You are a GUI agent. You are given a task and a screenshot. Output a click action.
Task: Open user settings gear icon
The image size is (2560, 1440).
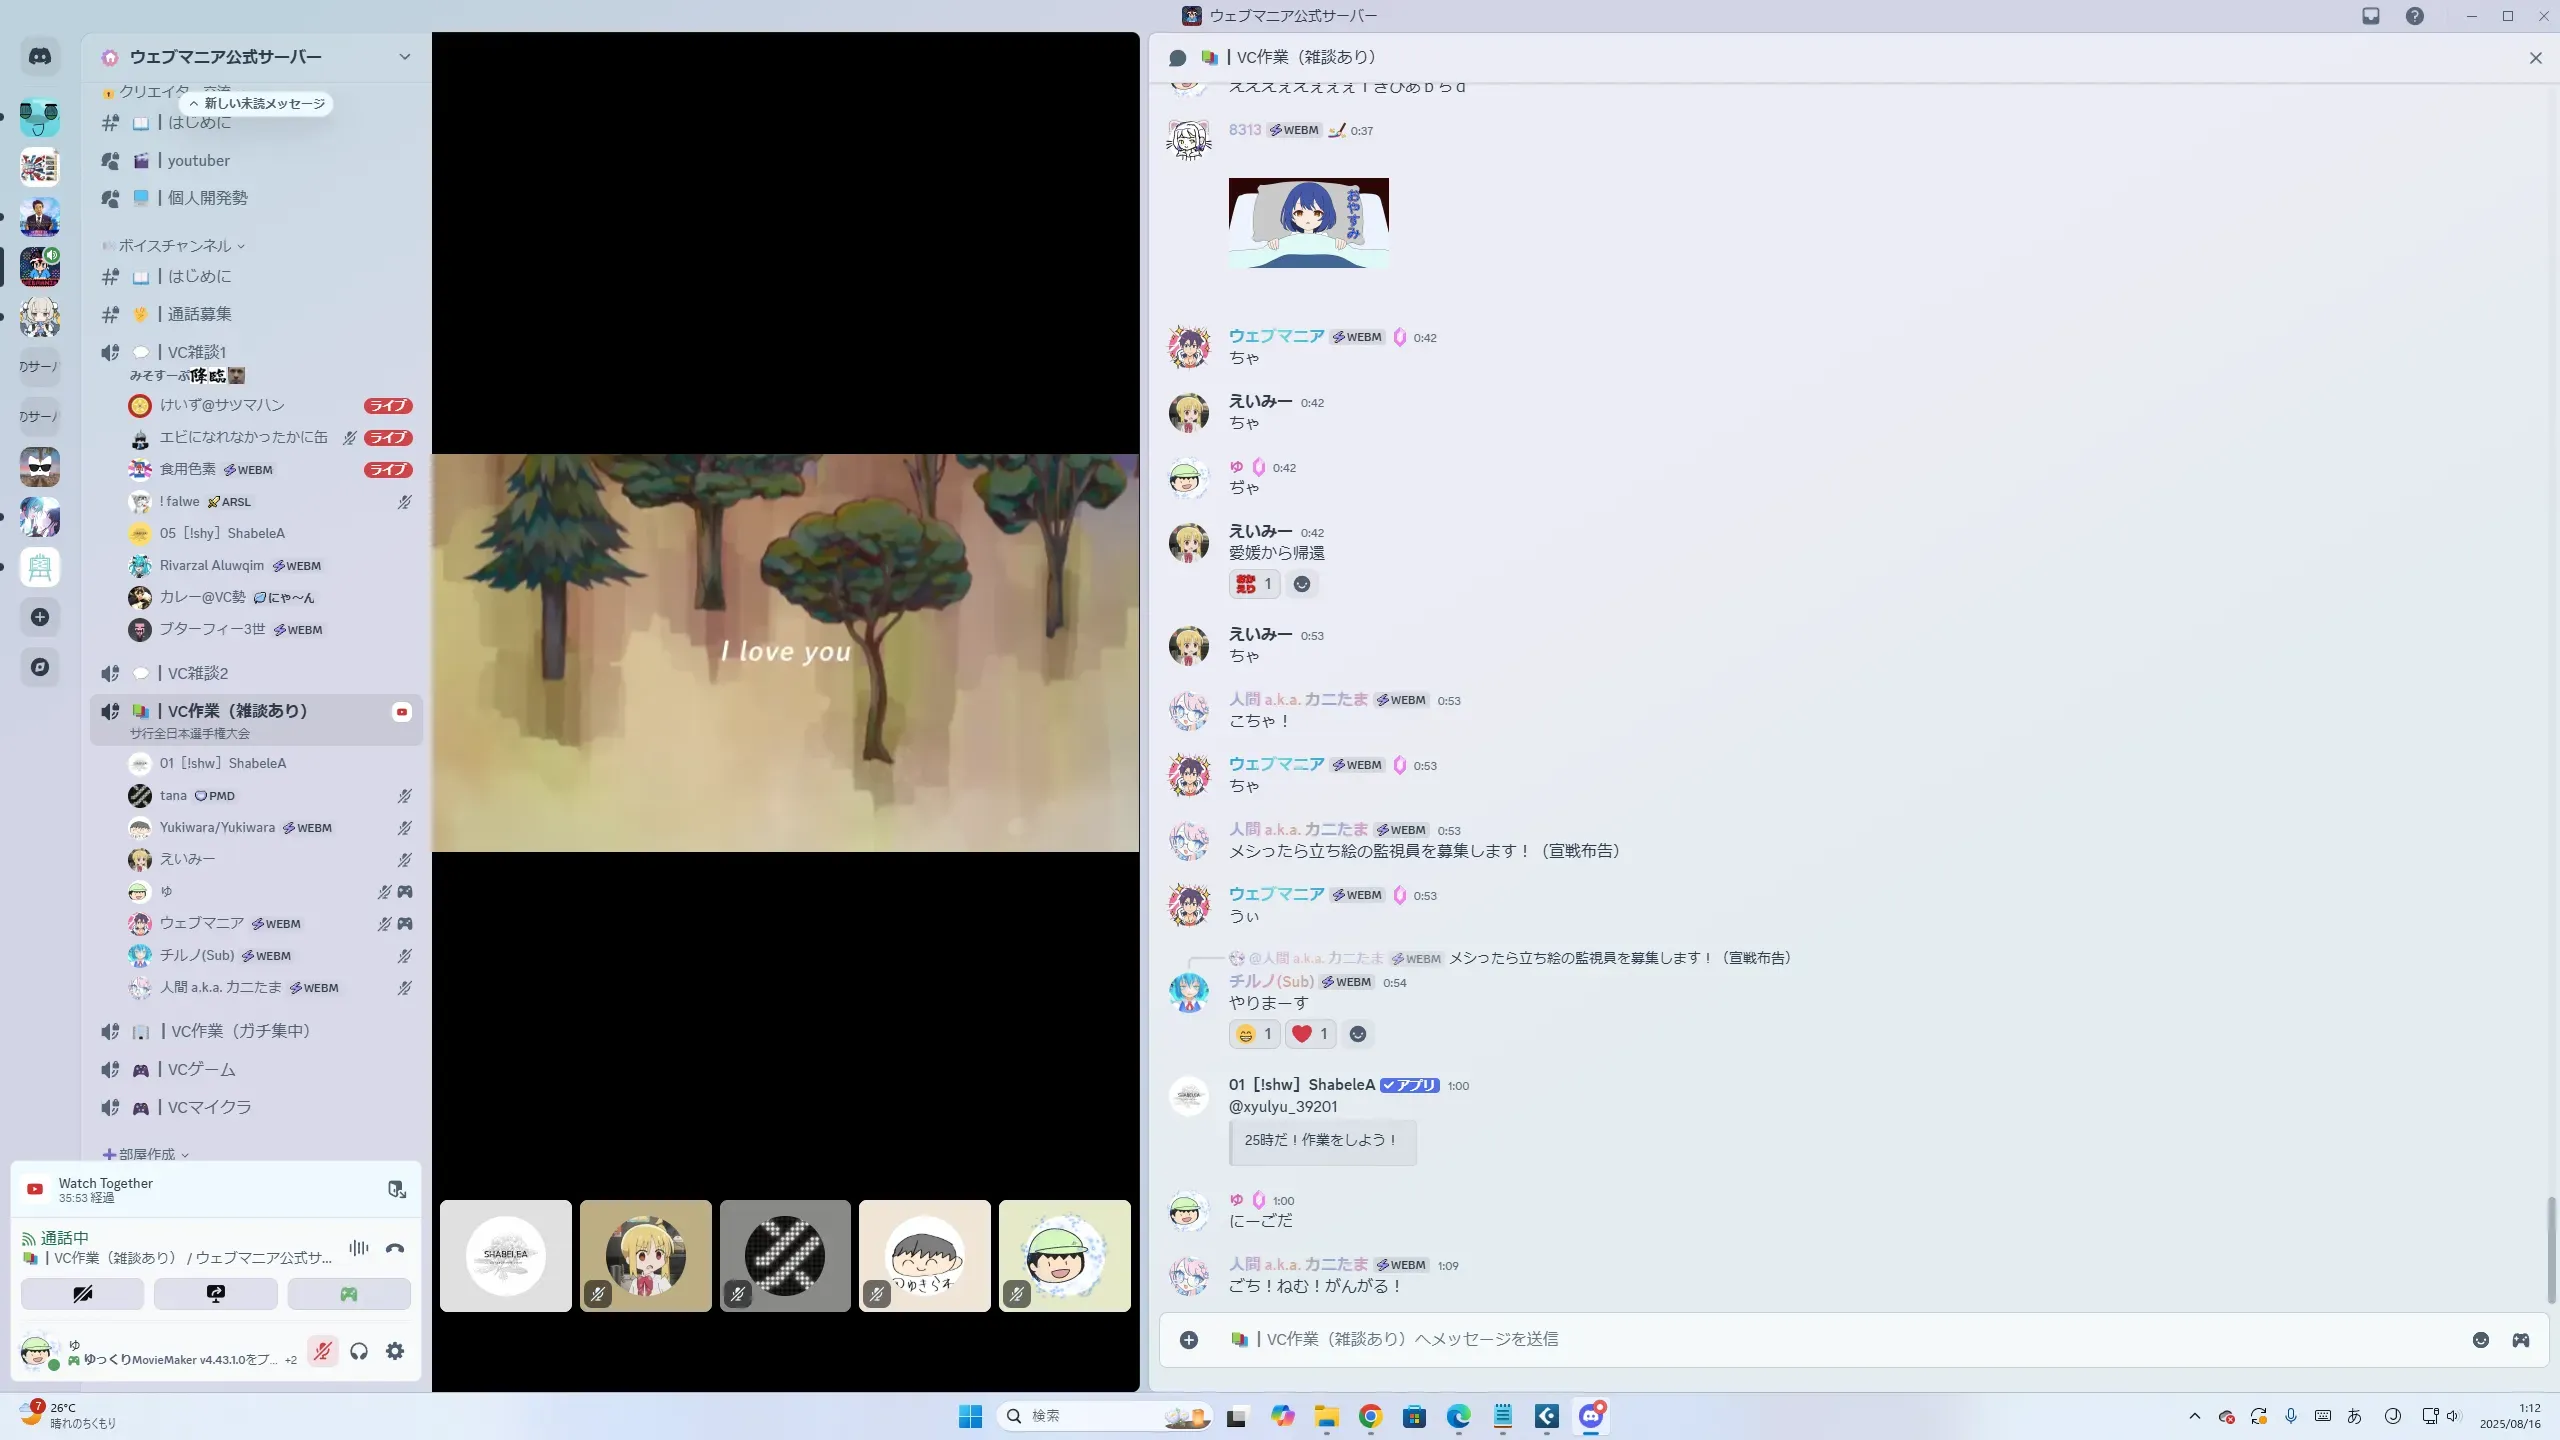pos(395,1351)
